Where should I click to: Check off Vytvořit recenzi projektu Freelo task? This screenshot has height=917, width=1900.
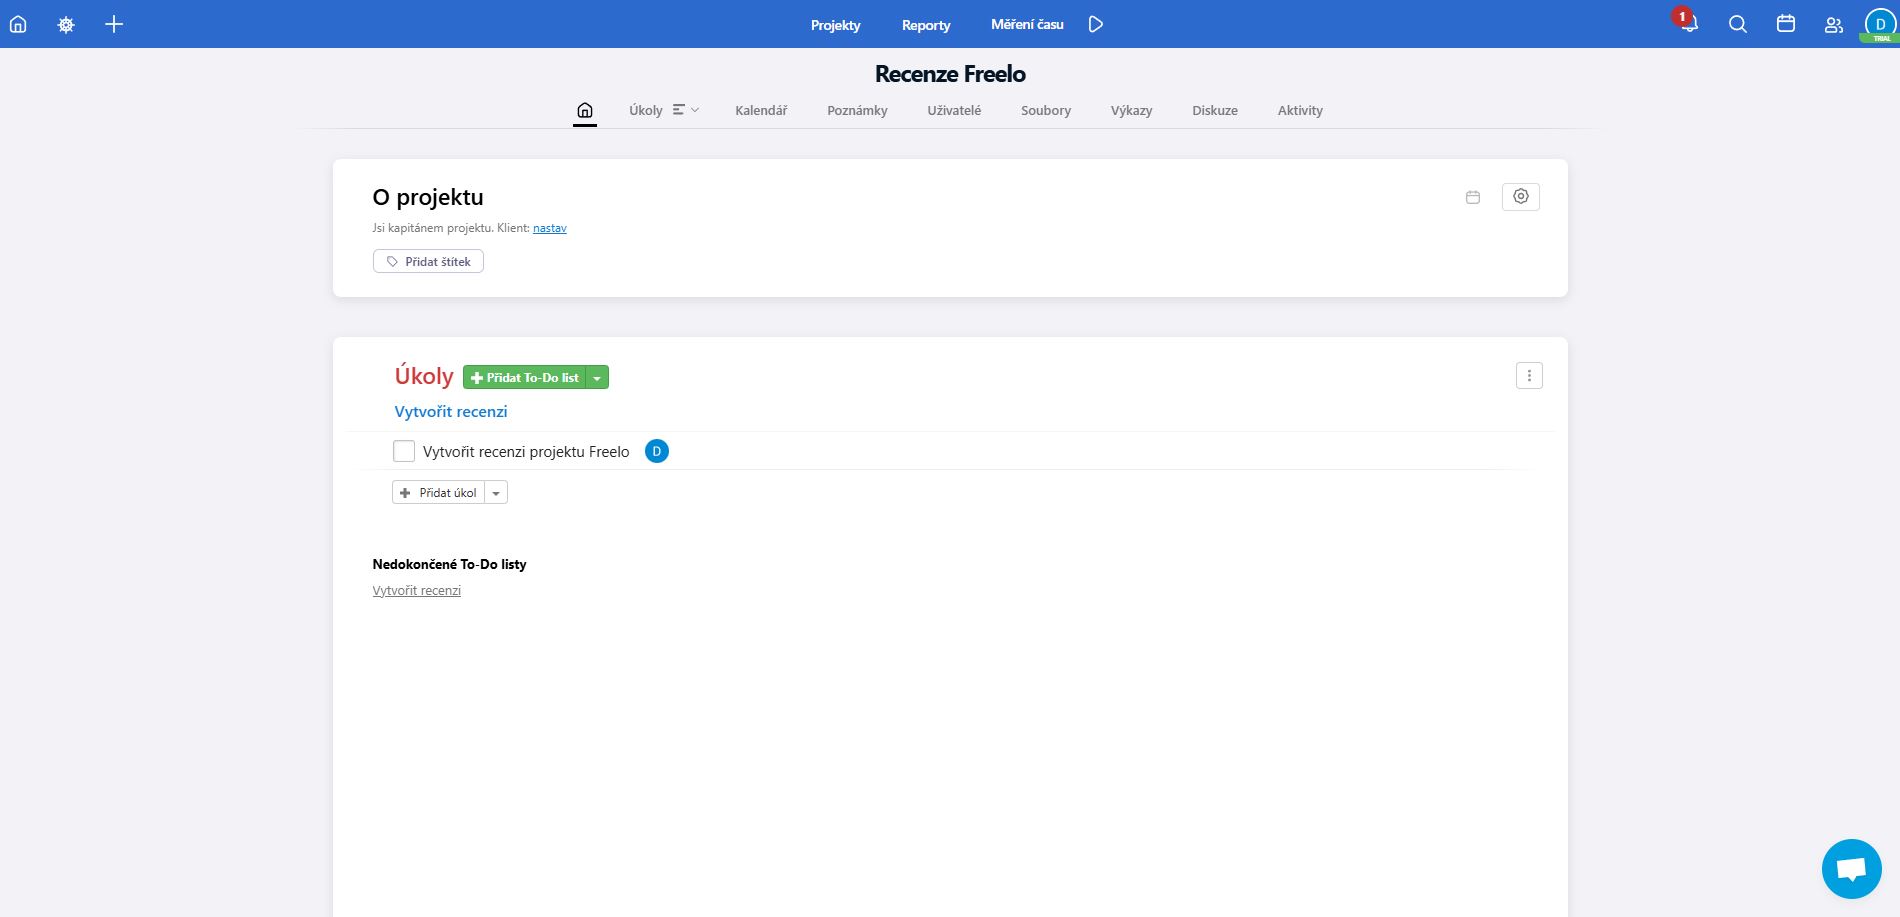pyautogui.click(x=404, y=451)
